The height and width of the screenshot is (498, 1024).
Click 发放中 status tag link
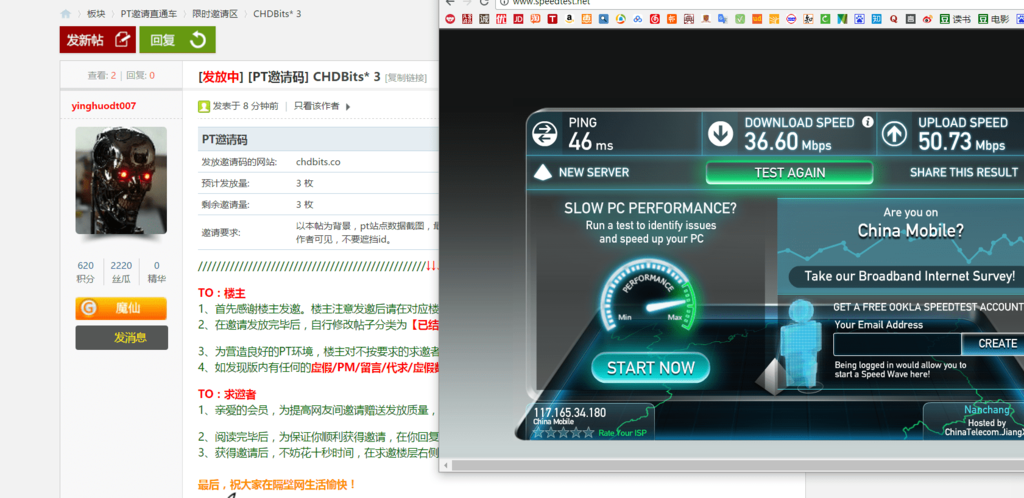click(x=221, y=77)
